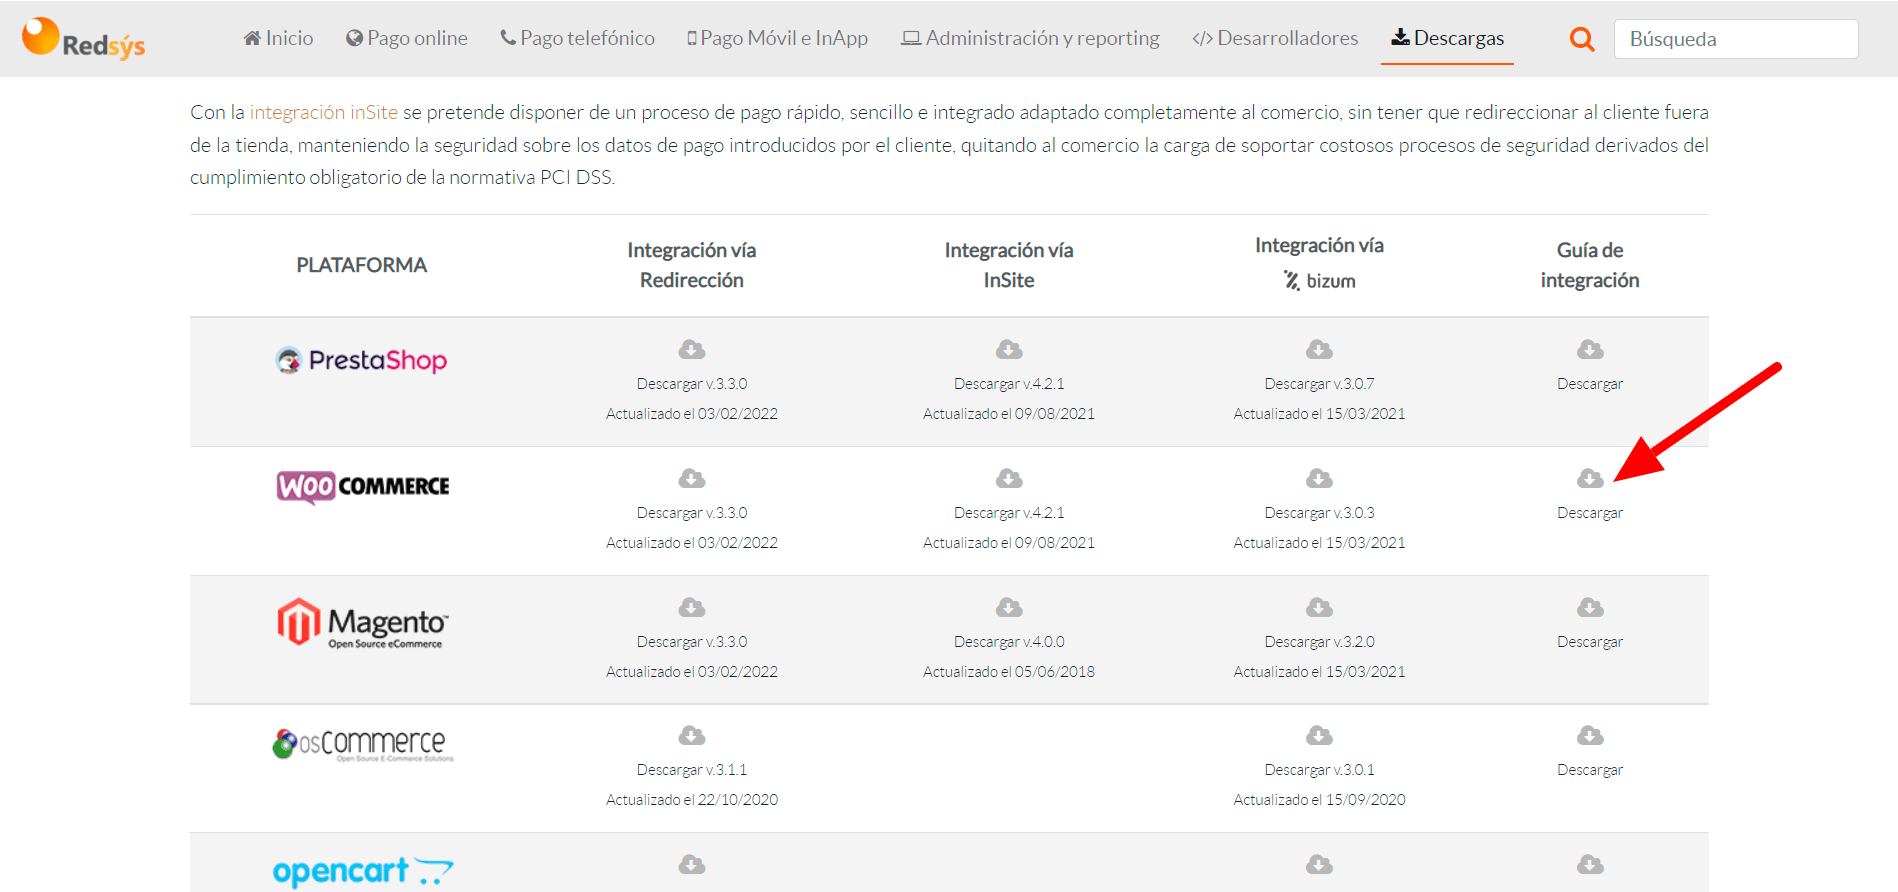This screenshot has width=1898, height=892.
Task: Click PrestaShop Descargar v.4.2.1 link
Action: coord(1009,384)
